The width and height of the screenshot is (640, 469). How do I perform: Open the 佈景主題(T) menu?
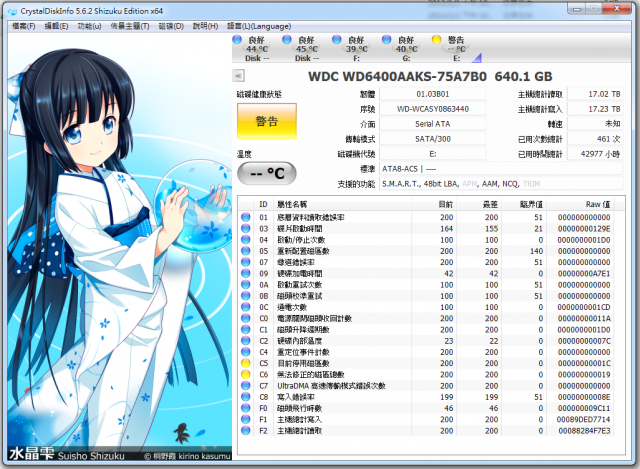130,27
